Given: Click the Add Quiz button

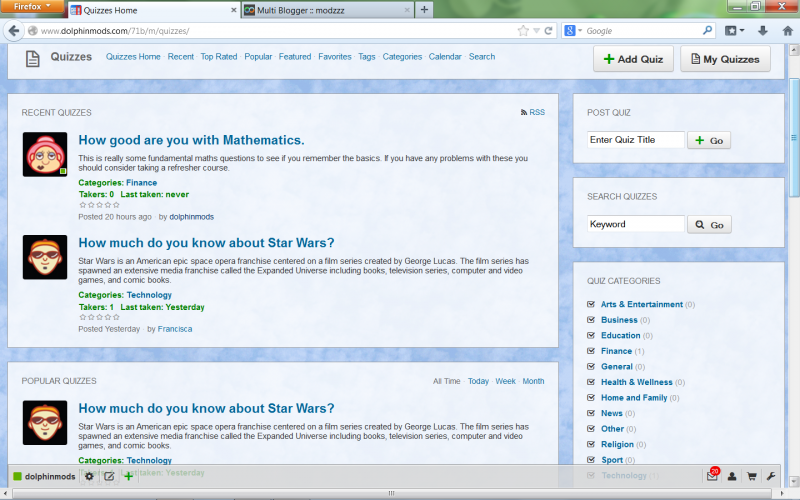Looking at the screenshot, I should 633,59.
